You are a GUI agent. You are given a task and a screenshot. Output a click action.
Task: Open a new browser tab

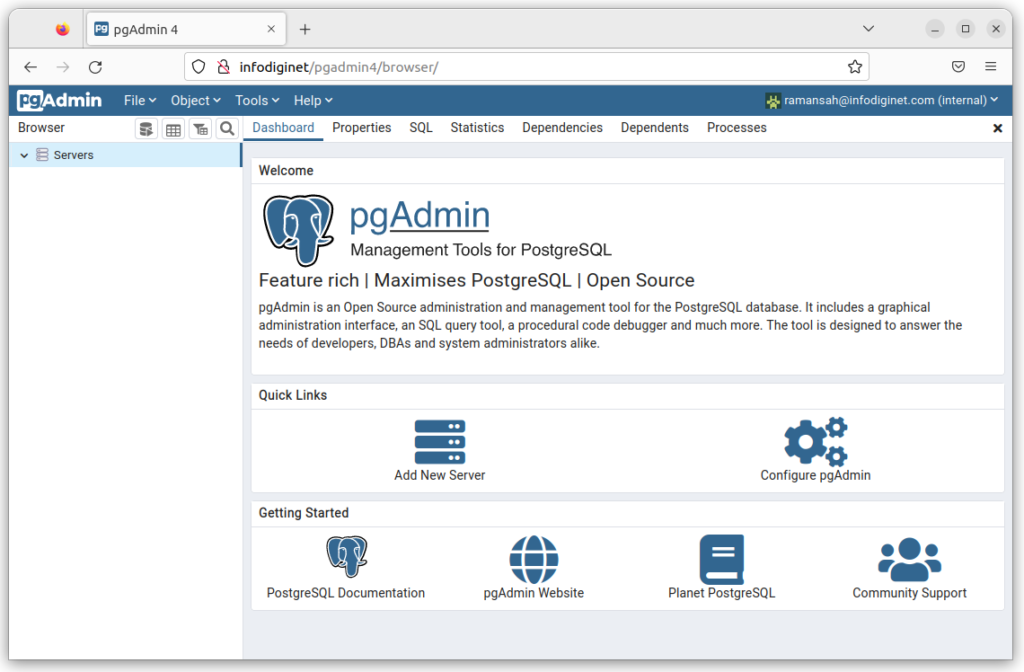click(305, 29)
